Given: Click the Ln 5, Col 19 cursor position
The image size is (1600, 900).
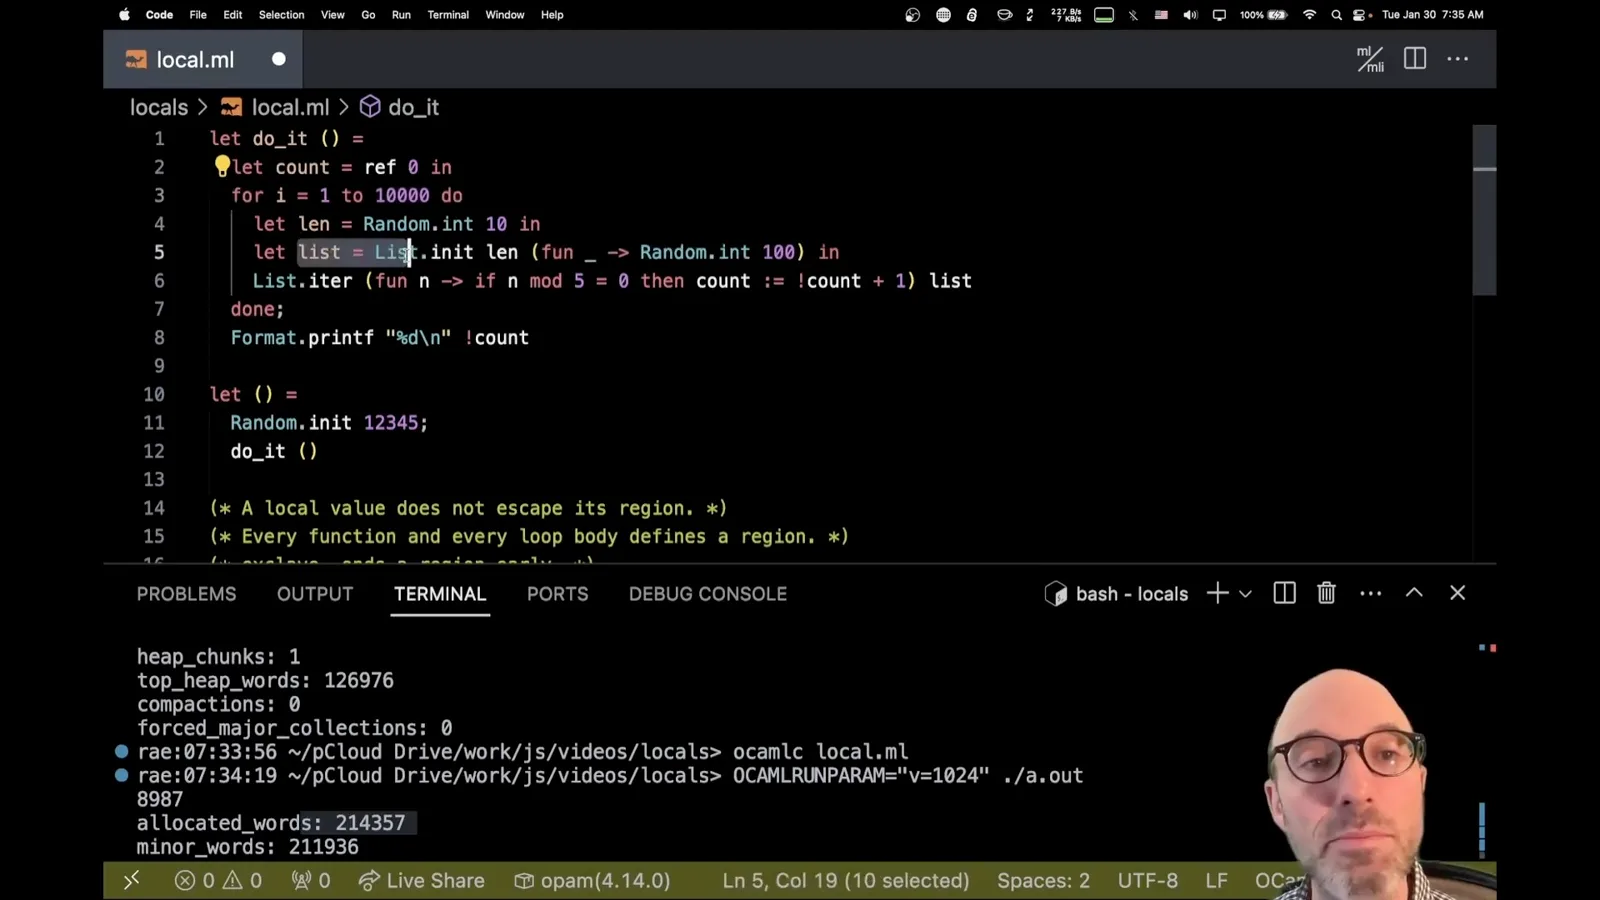Looking at the screenshot, I should tap(846, 880).
